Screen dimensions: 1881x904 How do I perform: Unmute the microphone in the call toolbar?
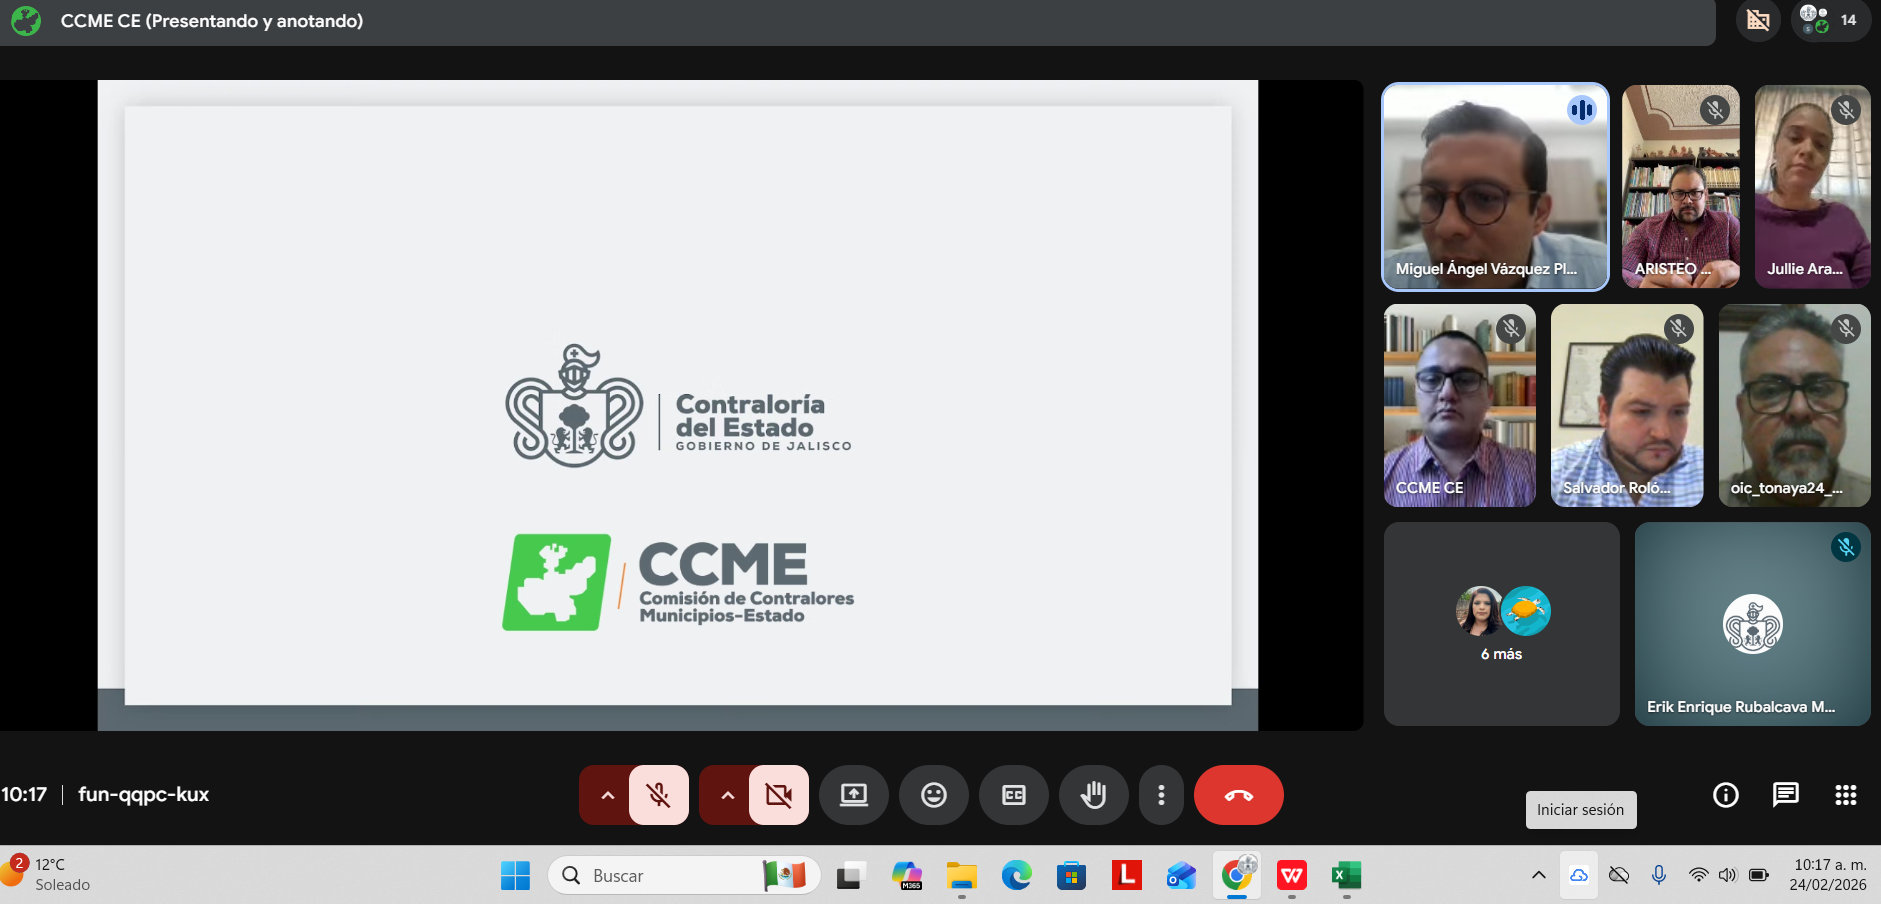[x=659, y=795]
